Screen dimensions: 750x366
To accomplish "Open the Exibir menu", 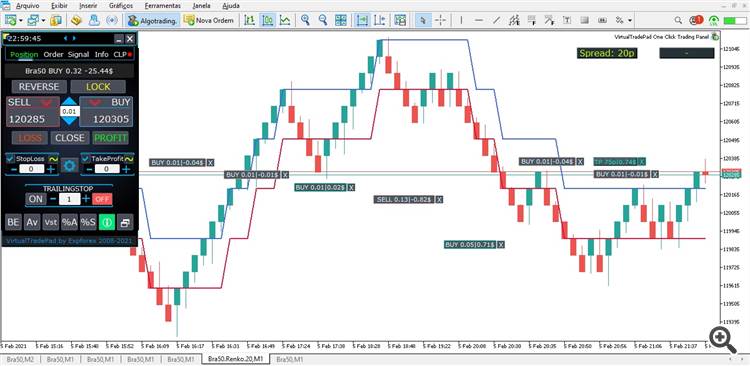I will 59,6.
